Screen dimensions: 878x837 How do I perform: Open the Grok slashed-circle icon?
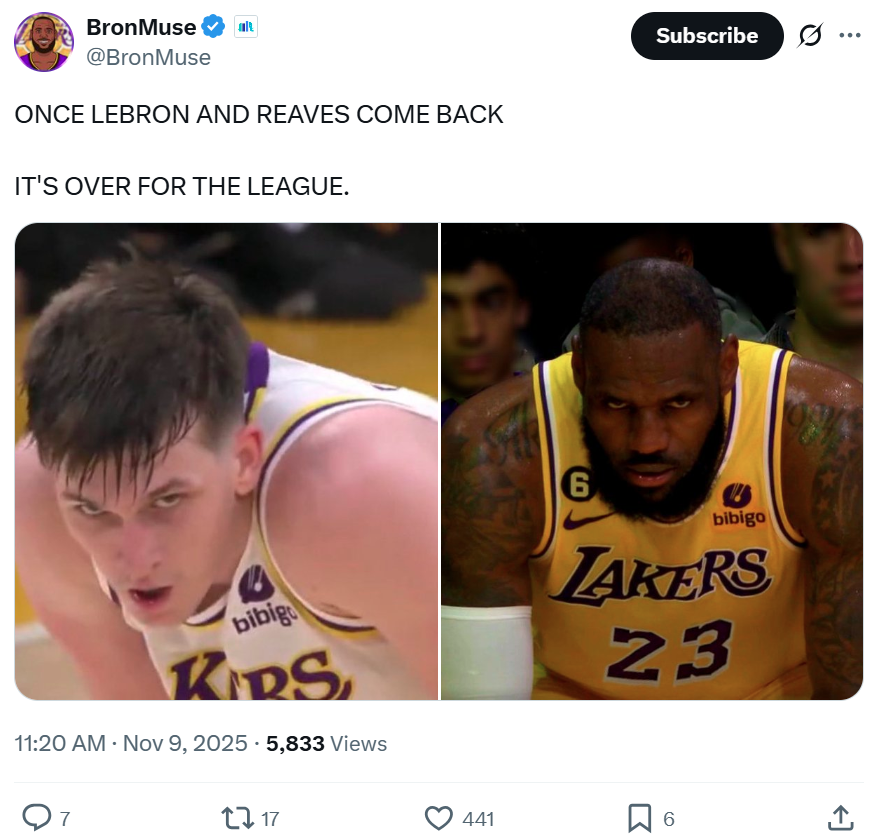[809, 36]
